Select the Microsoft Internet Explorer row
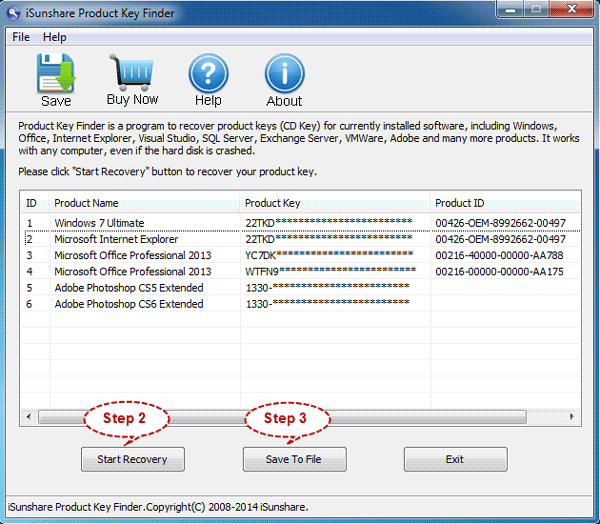 click(300, 239)
